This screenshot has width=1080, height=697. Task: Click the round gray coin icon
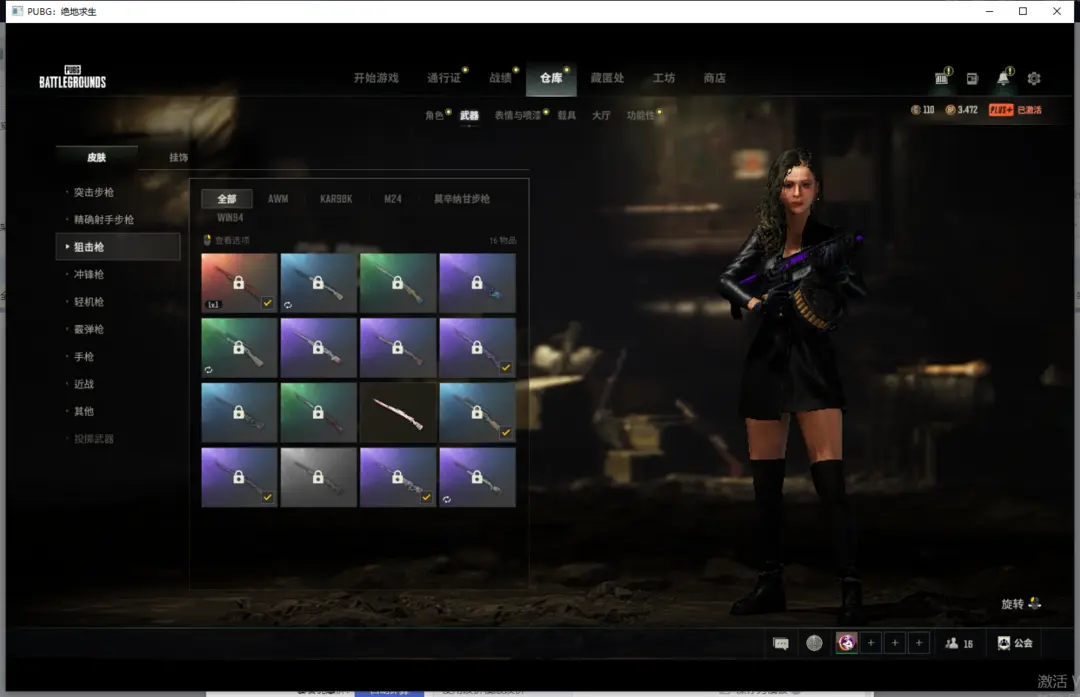coord(814,643)
